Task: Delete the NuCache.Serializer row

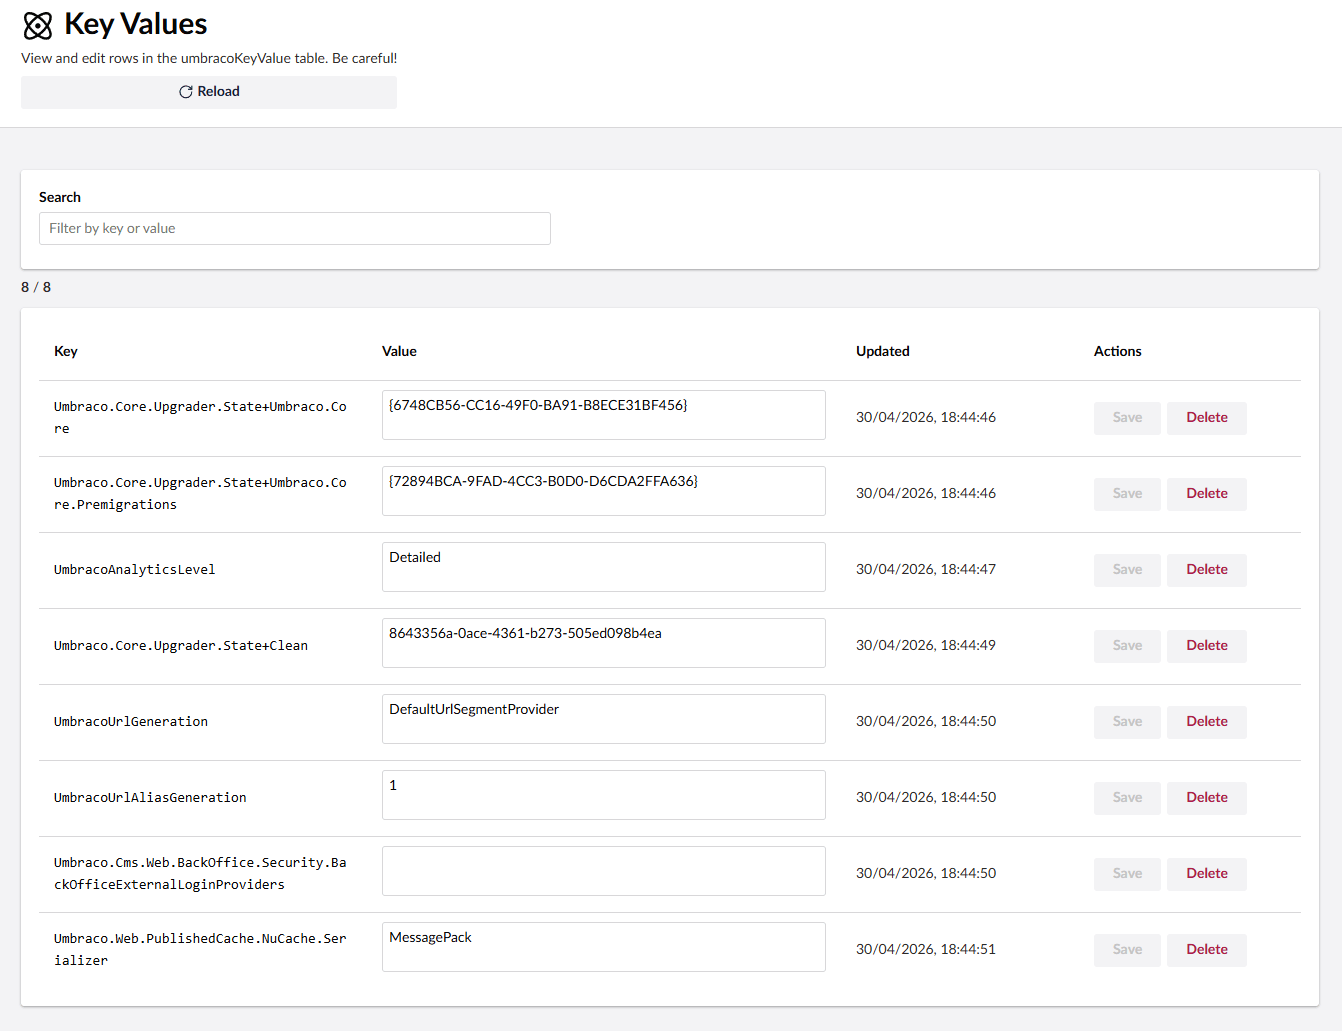Action: coord(1207,950)
